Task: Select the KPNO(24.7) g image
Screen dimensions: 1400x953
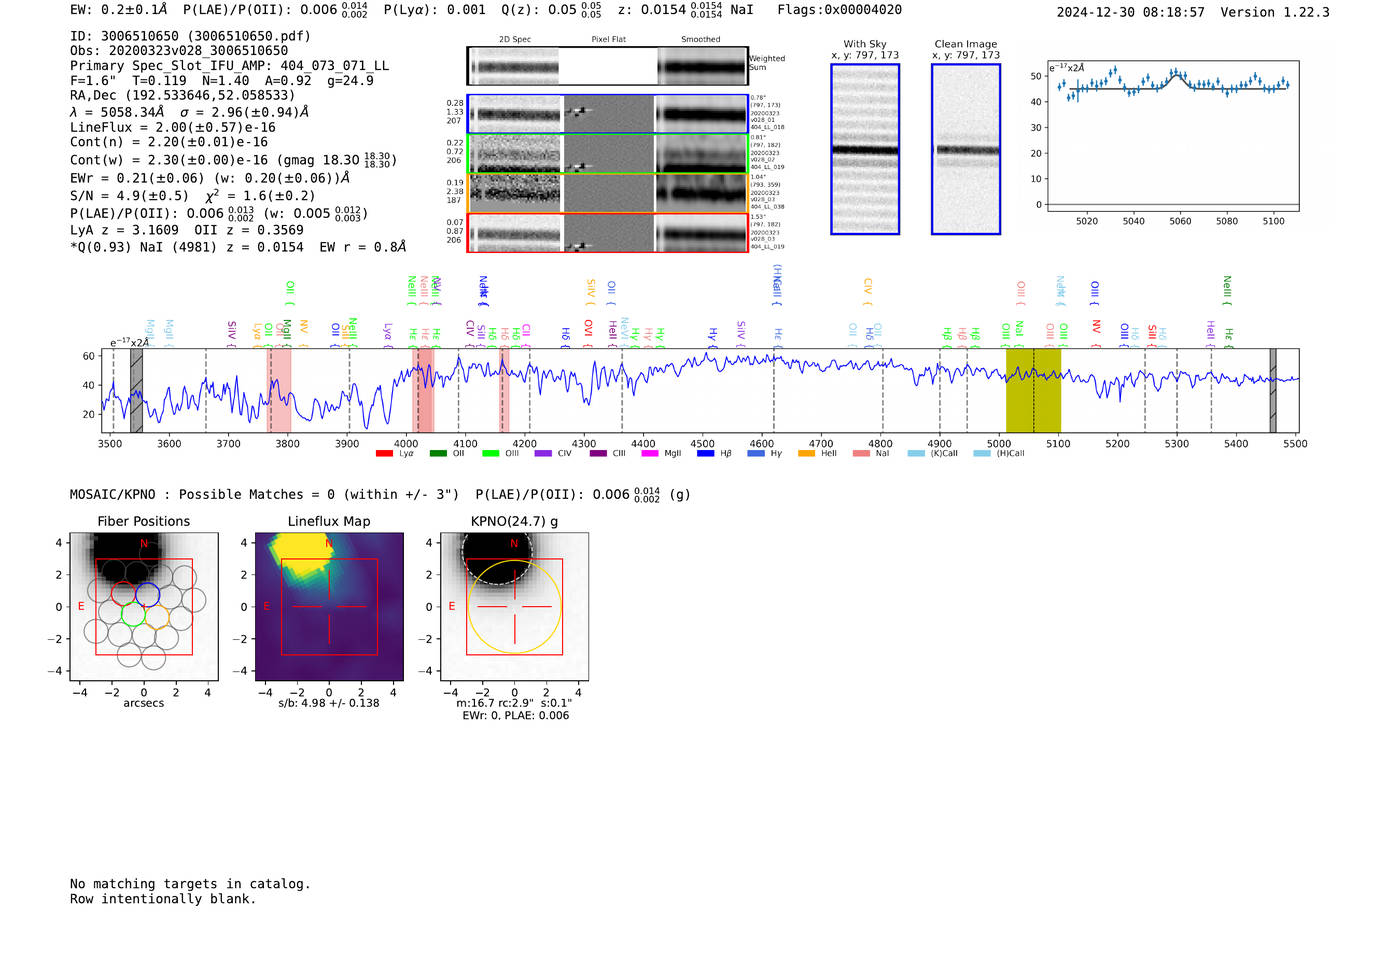Action: (x=514, y=607)
